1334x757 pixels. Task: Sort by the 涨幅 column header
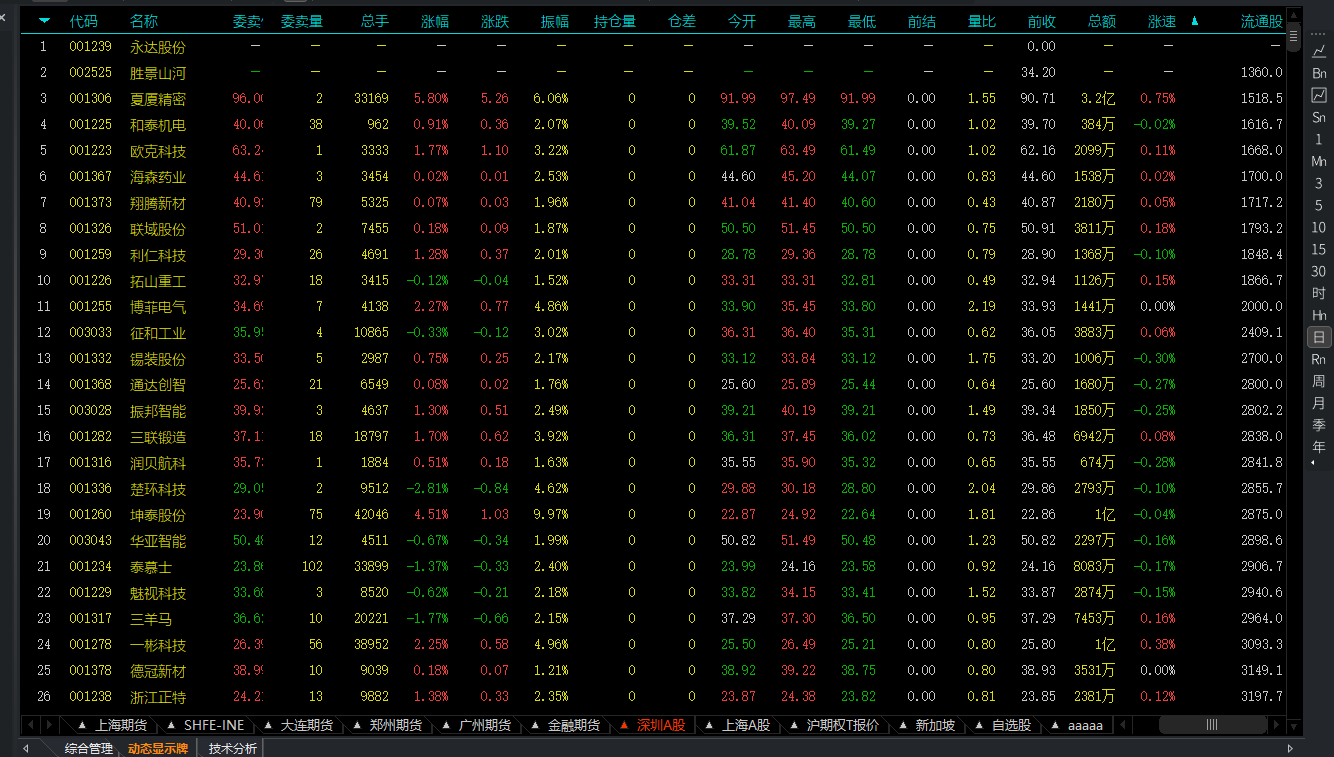tap(434, 21)
